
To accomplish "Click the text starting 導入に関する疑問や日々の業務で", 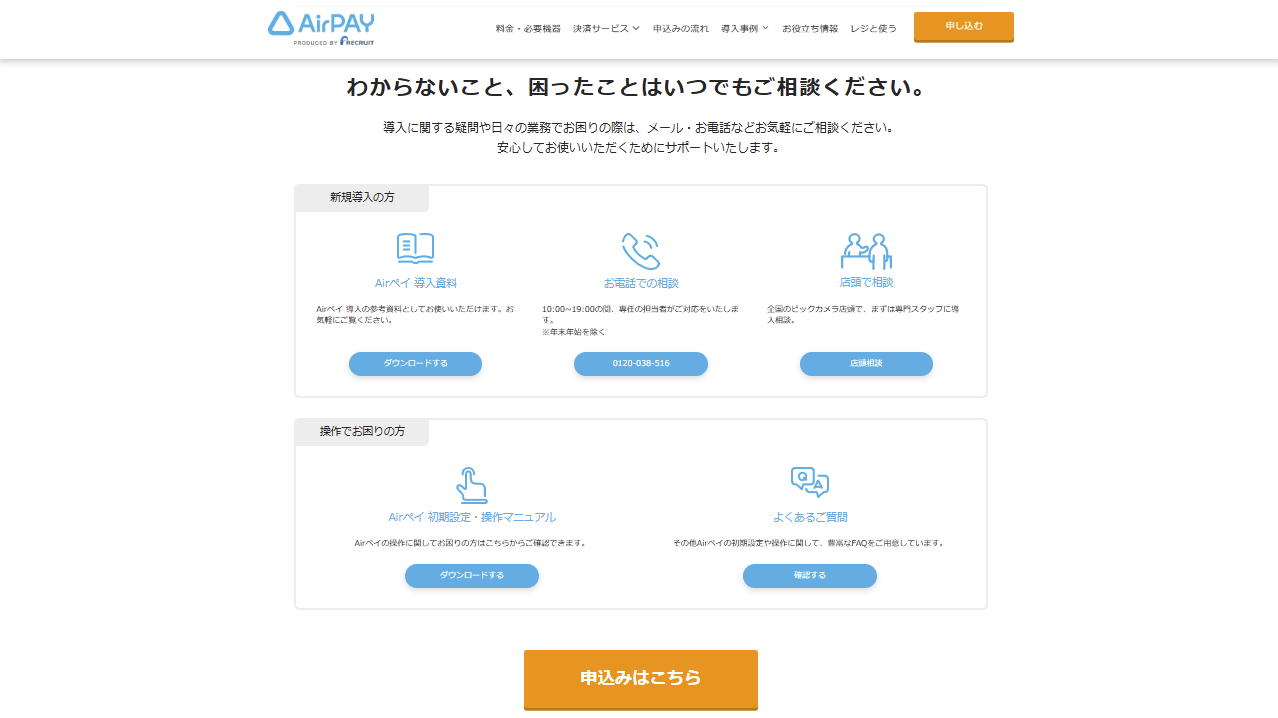I will pyautogui.click(x=638, y=128).
